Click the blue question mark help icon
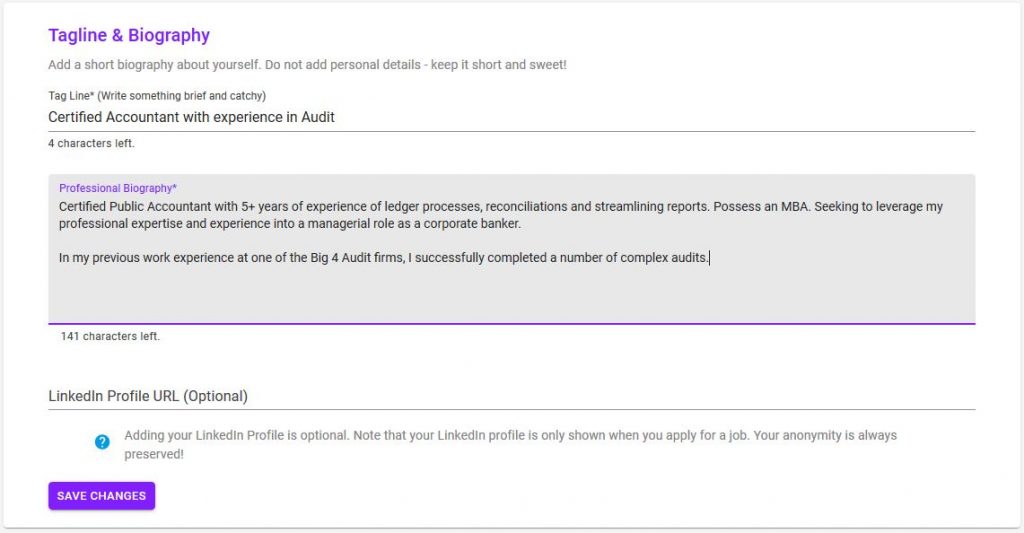 click(x=102, y=442)
